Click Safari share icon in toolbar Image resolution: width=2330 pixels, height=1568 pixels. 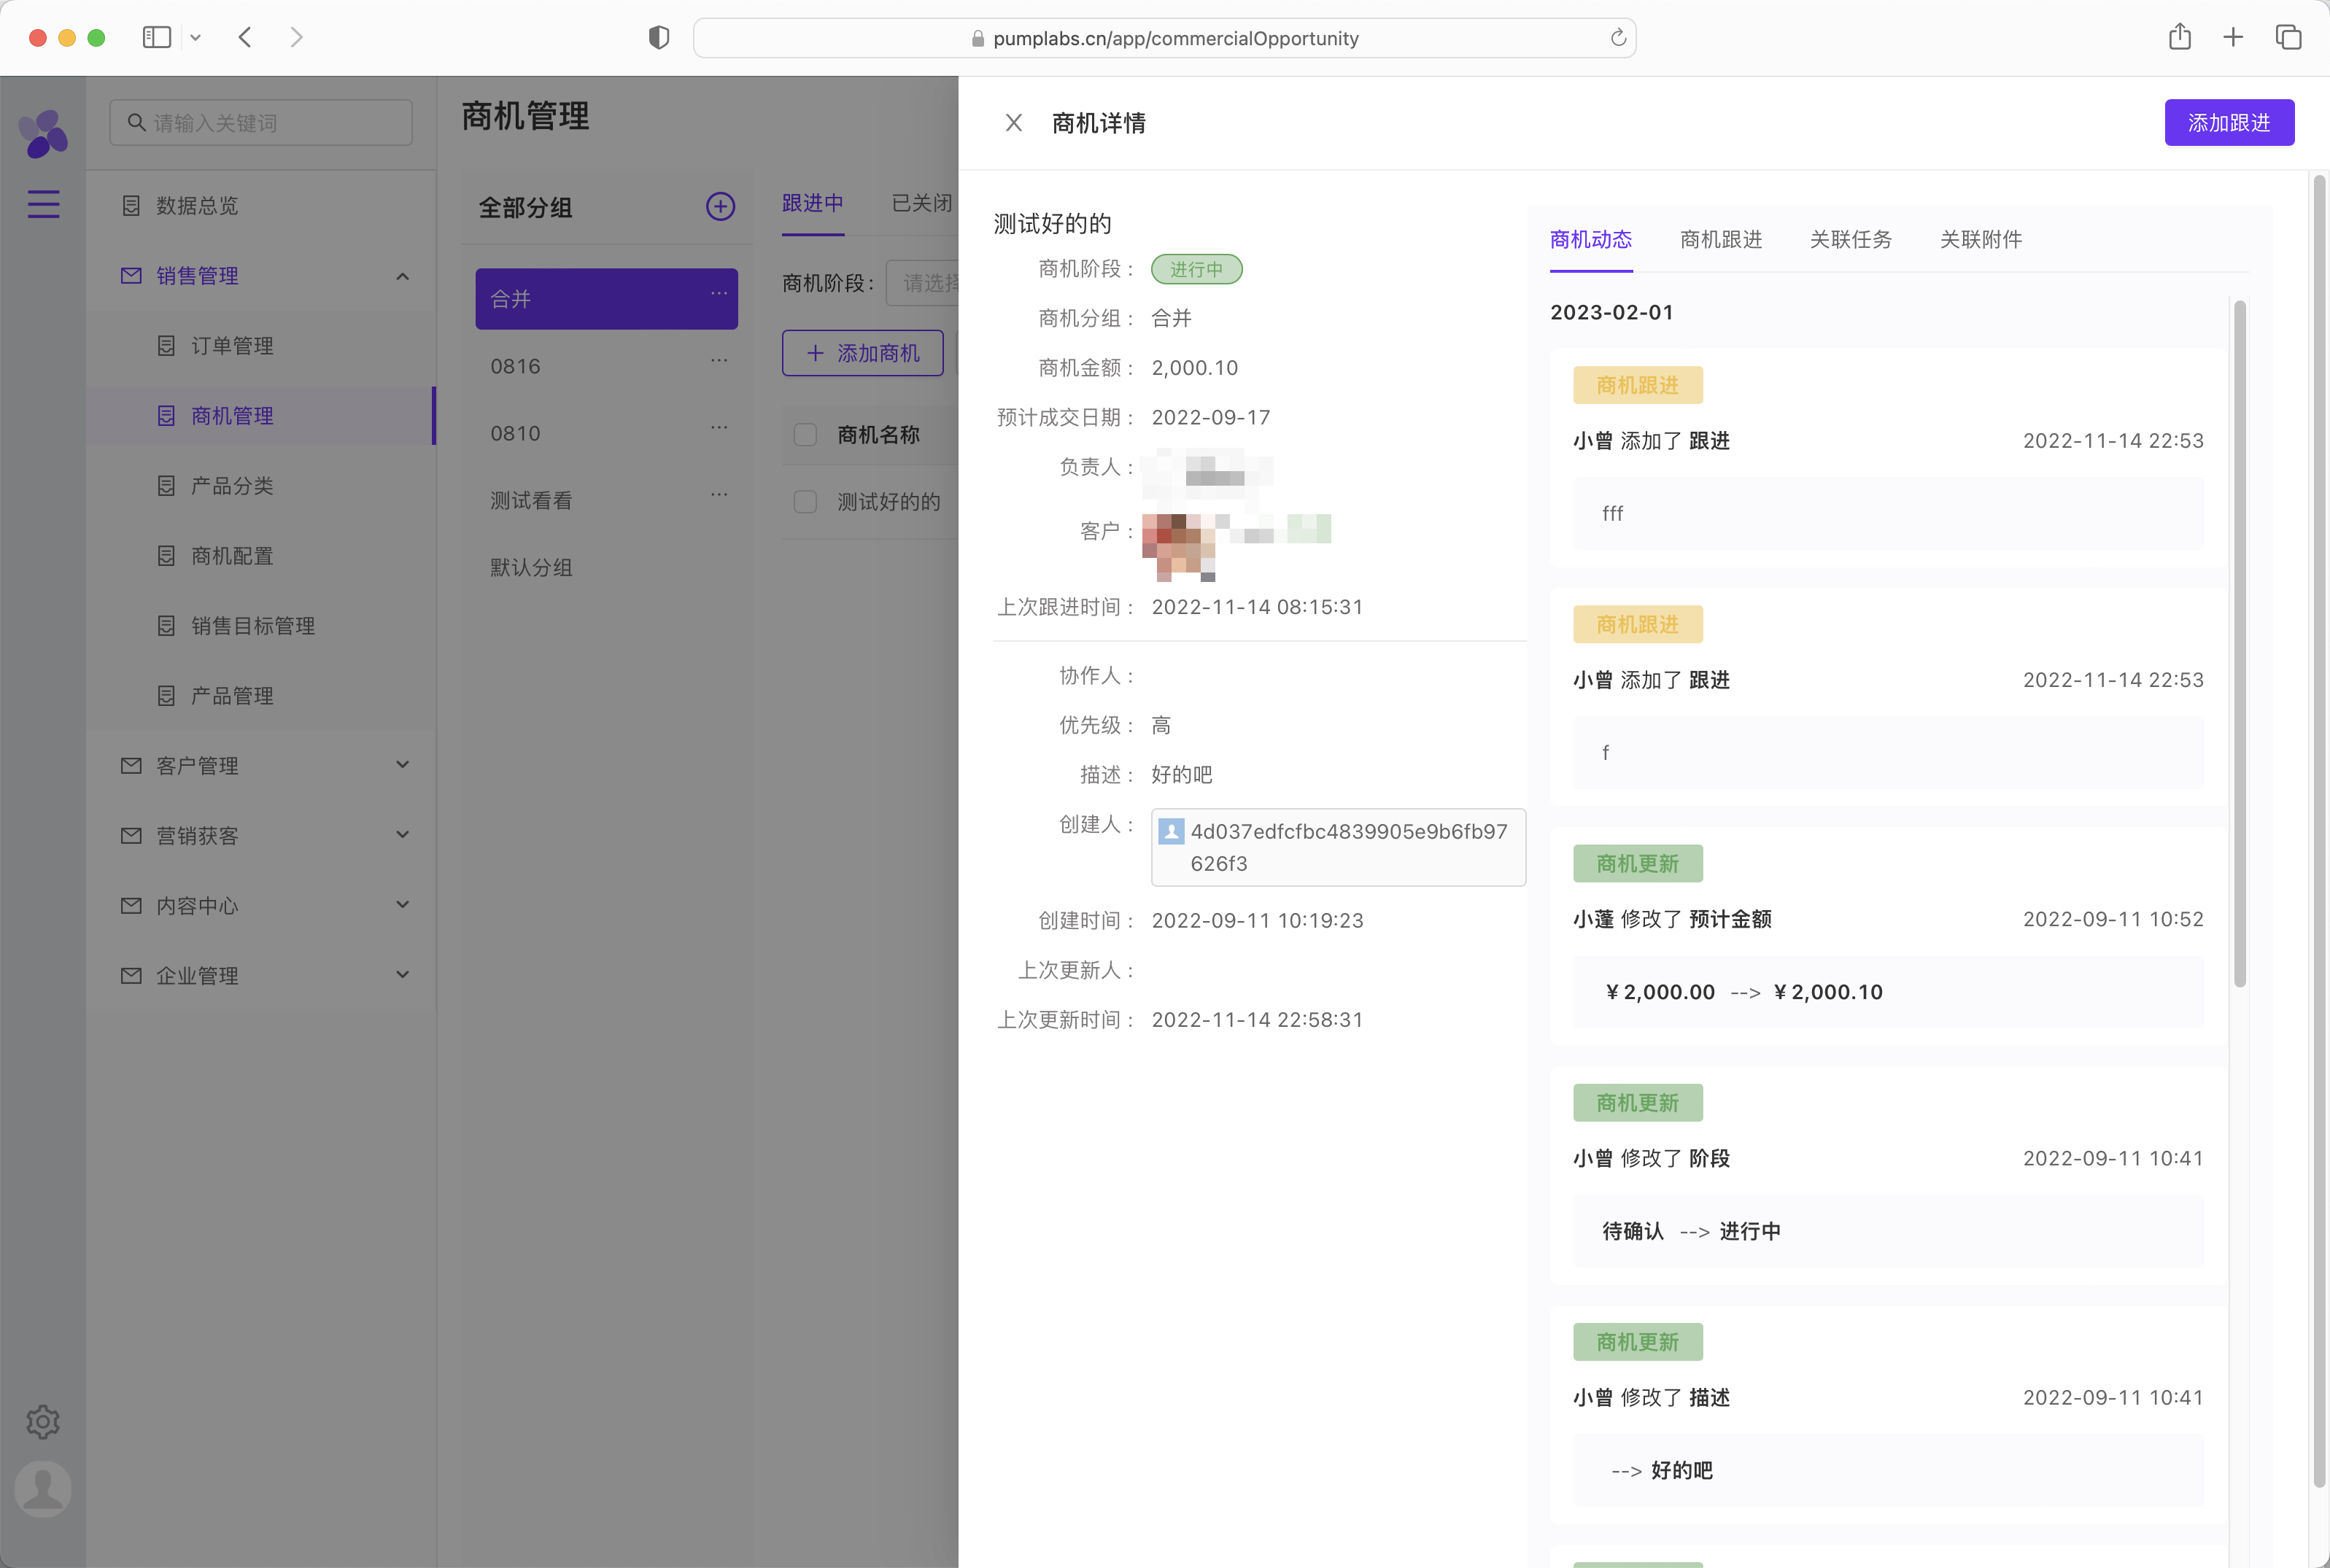tap(2179, 38)
